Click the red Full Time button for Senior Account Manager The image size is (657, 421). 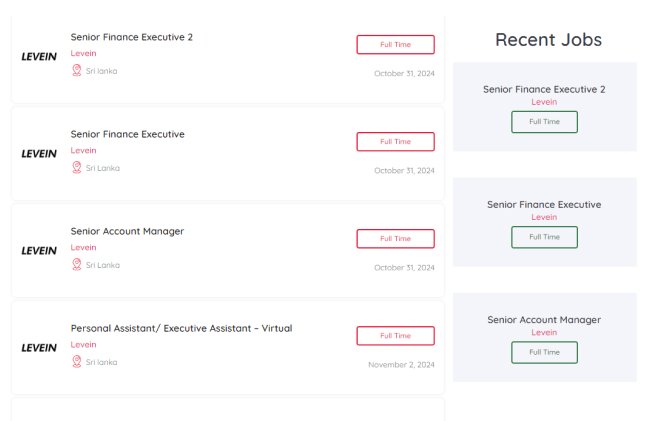pos(395,239)
